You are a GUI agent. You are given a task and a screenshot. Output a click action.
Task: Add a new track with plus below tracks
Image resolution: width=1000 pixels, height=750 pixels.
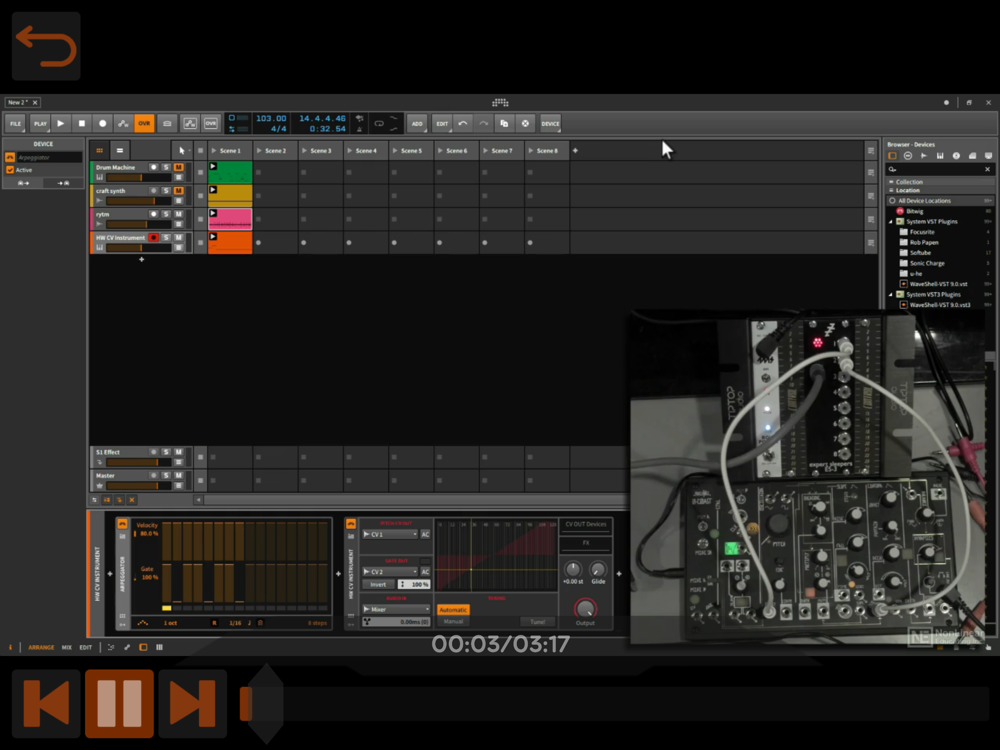(x=142, y=260)
